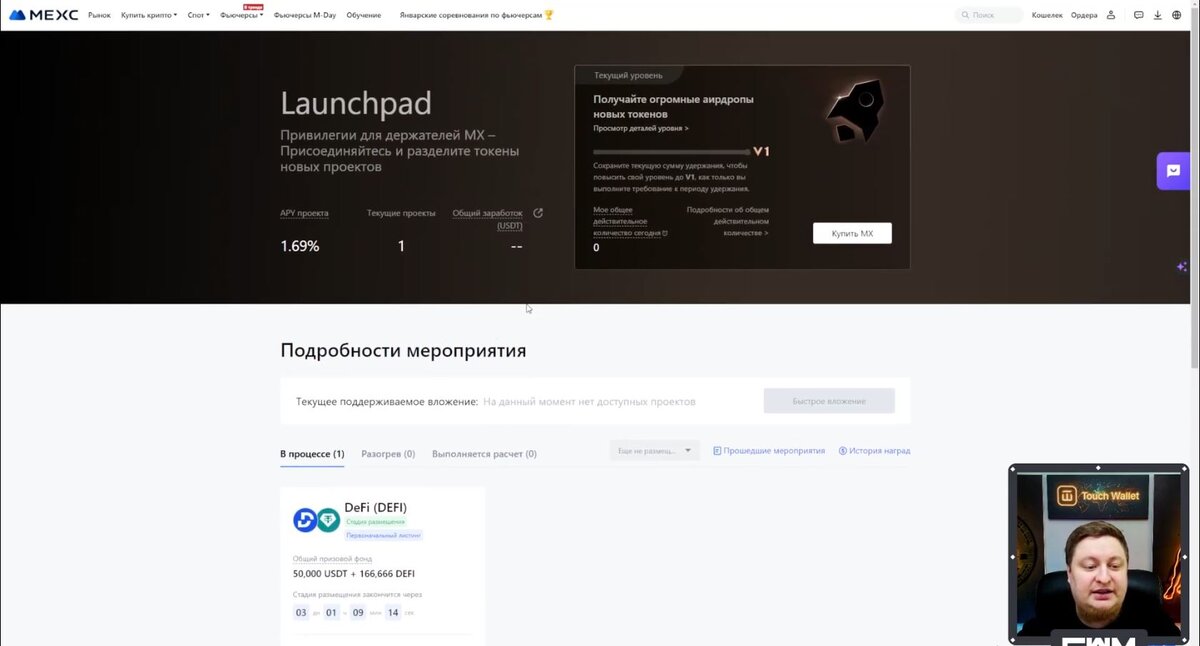Click the 1.69% project APY value

coord(300,245)
